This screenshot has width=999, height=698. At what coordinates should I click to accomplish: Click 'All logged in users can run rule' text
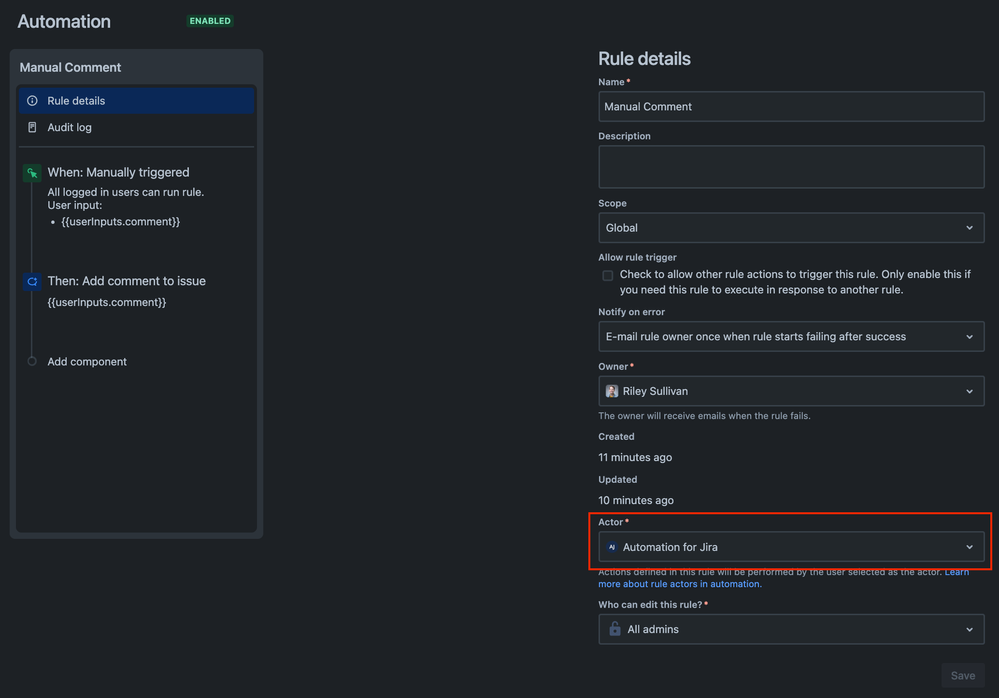[x=126, y=192]
